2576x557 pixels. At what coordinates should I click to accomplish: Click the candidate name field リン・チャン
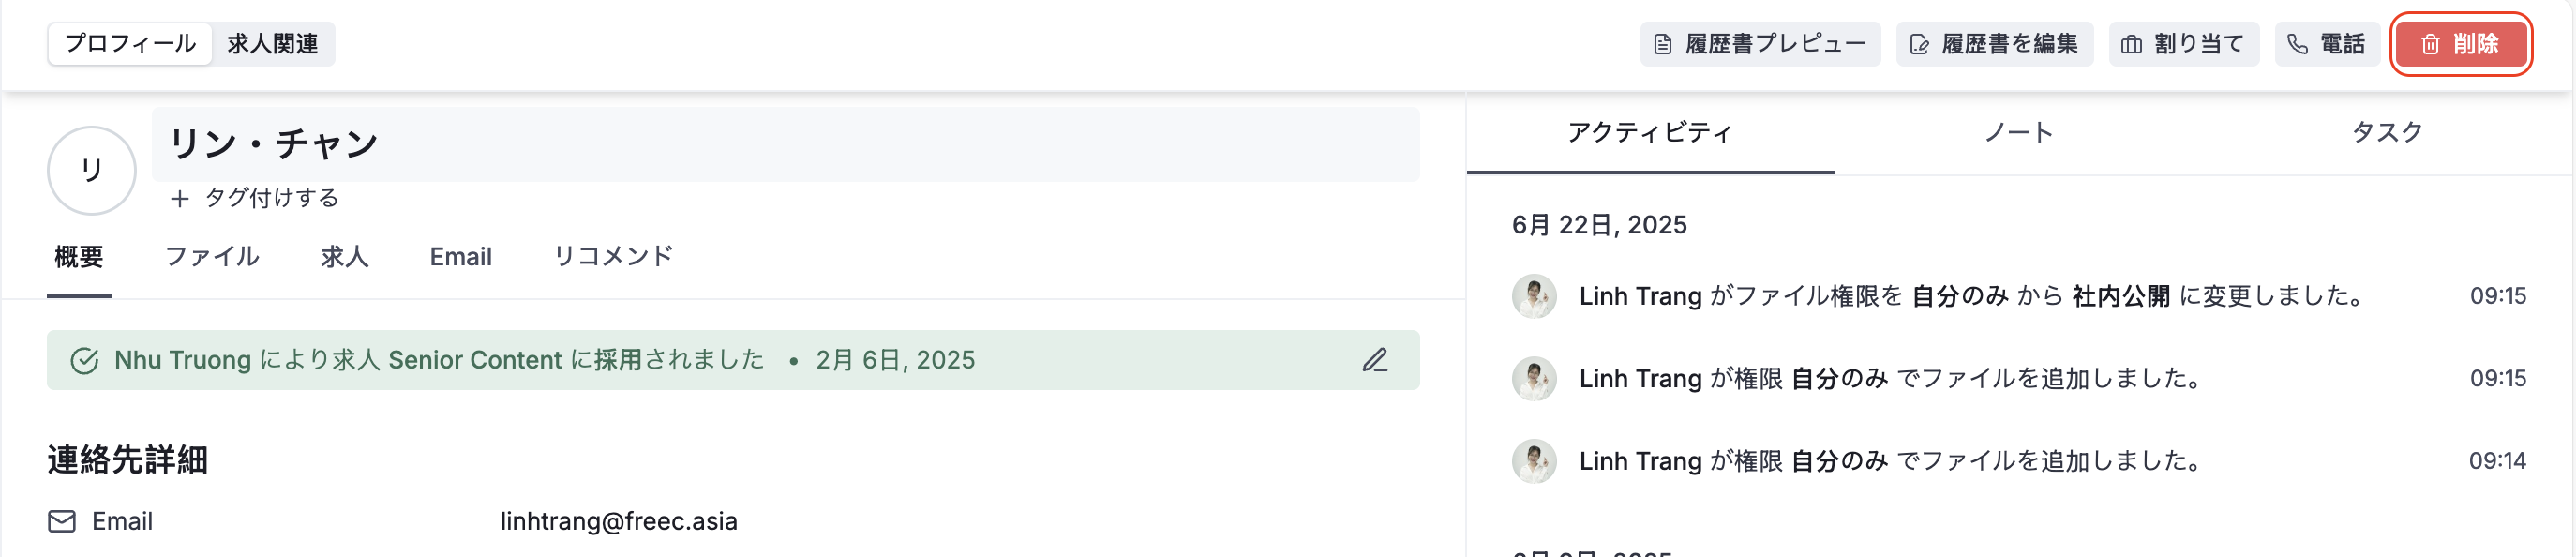click(785, 144)
